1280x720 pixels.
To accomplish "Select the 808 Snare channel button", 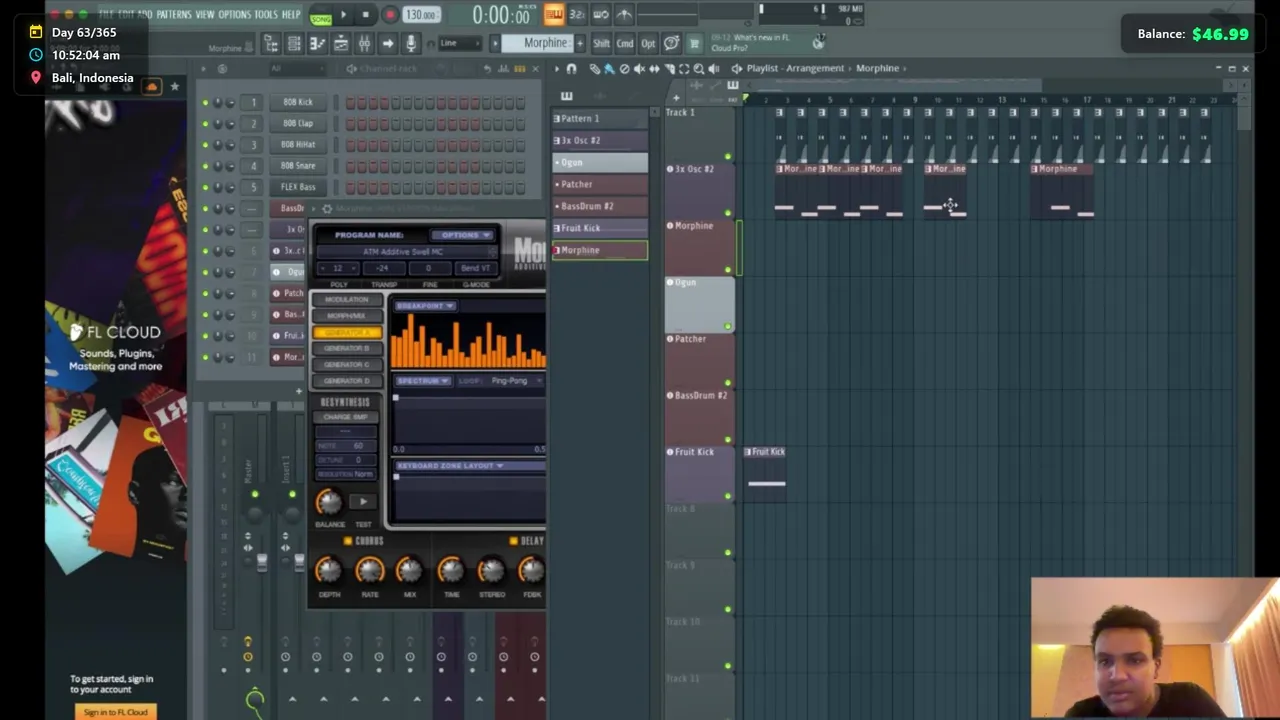I will (x=297, y=166).
